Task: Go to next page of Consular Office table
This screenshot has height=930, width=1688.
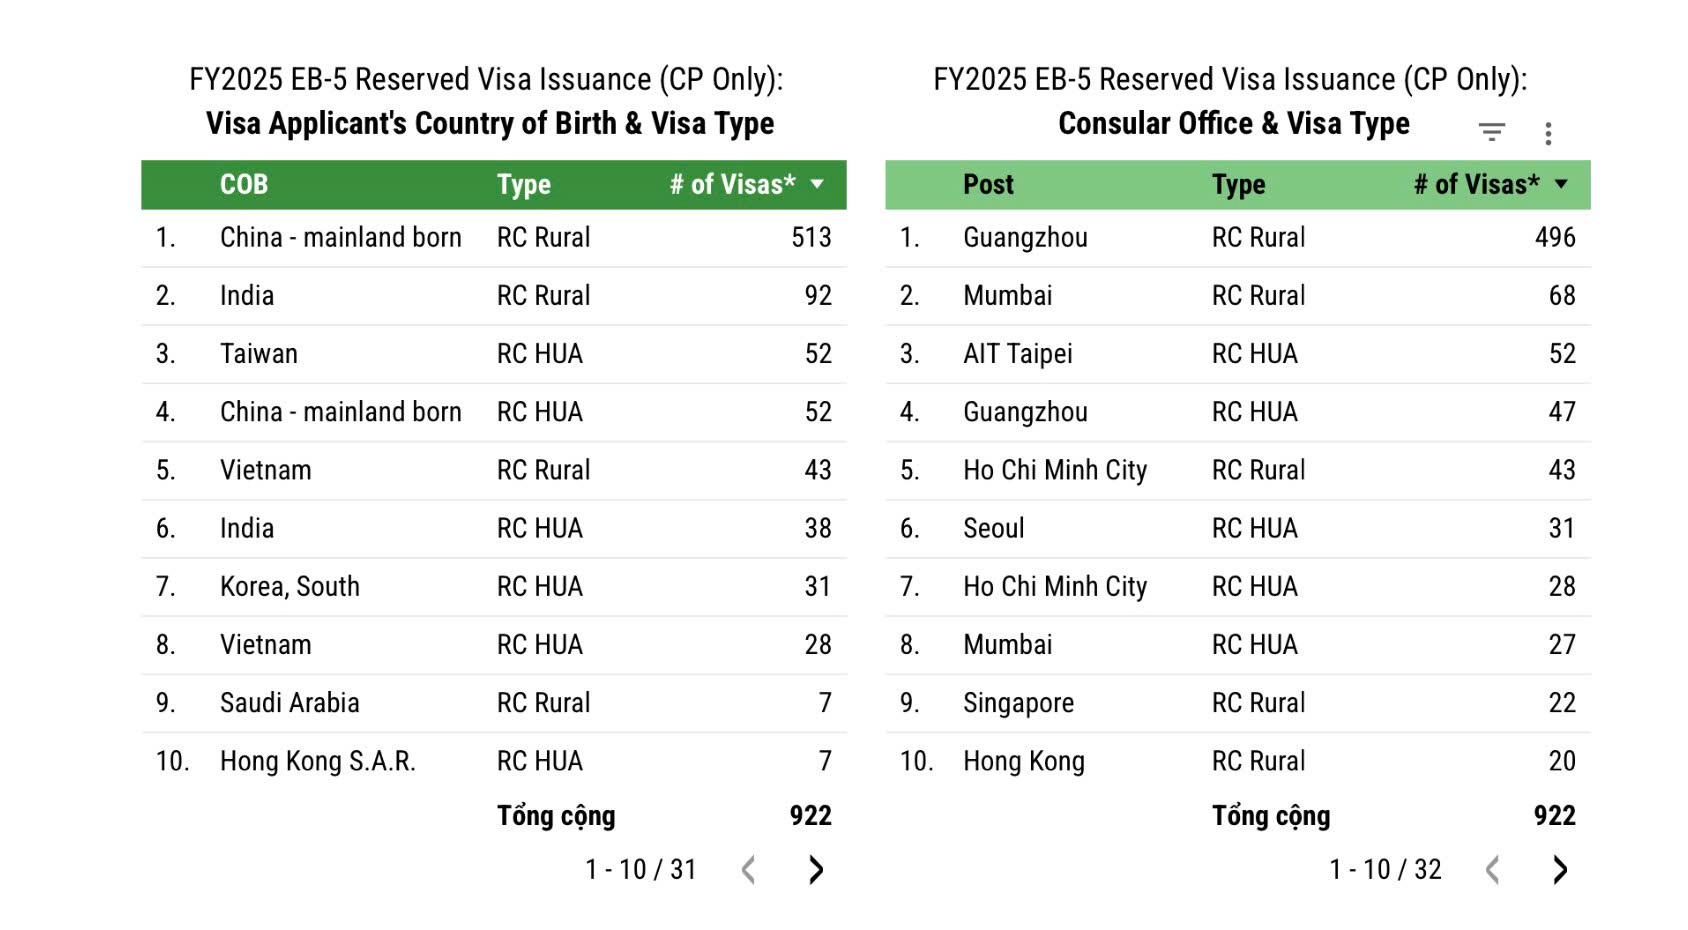Action: (1560, 870)
